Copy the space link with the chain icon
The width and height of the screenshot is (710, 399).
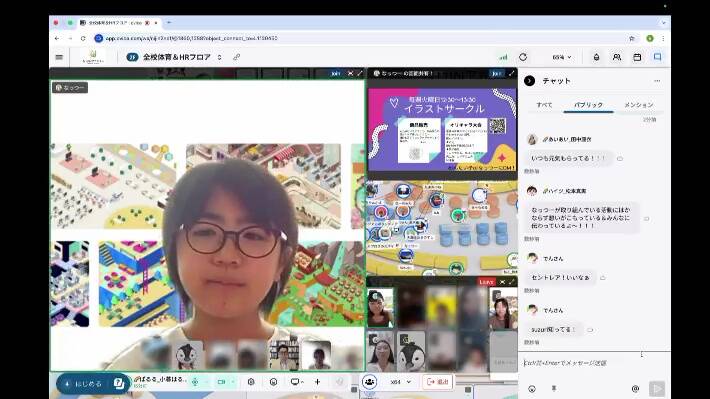click(x=236, y=57)
